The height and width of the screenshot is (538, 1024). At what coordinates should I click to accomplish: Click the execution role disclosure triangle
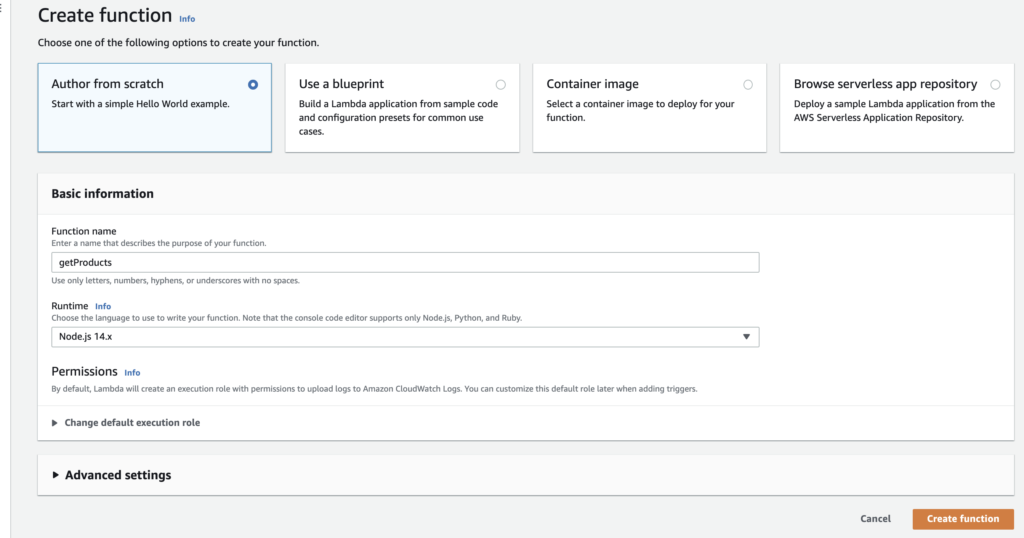point(55,423)
